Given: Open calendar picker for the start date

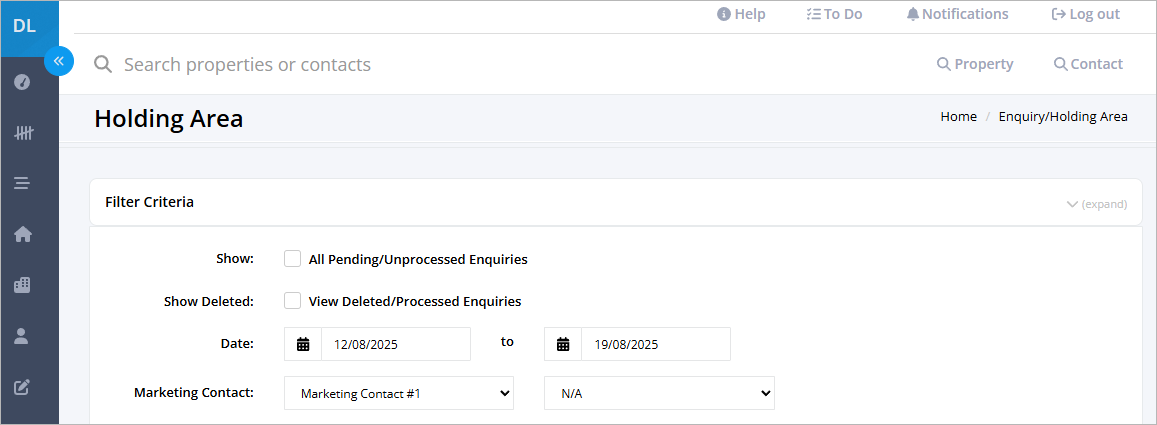Looking at the screenshot, I should [x=303, y=344].
